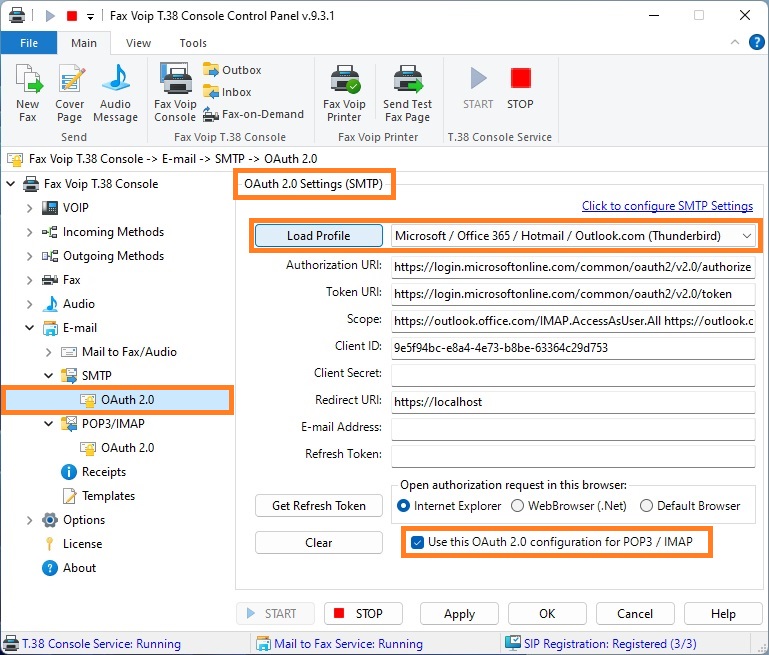Select WebBrowser (.Net) radio button
The width and height of the screenshot is (769, 655).
[x=517, y=505]
